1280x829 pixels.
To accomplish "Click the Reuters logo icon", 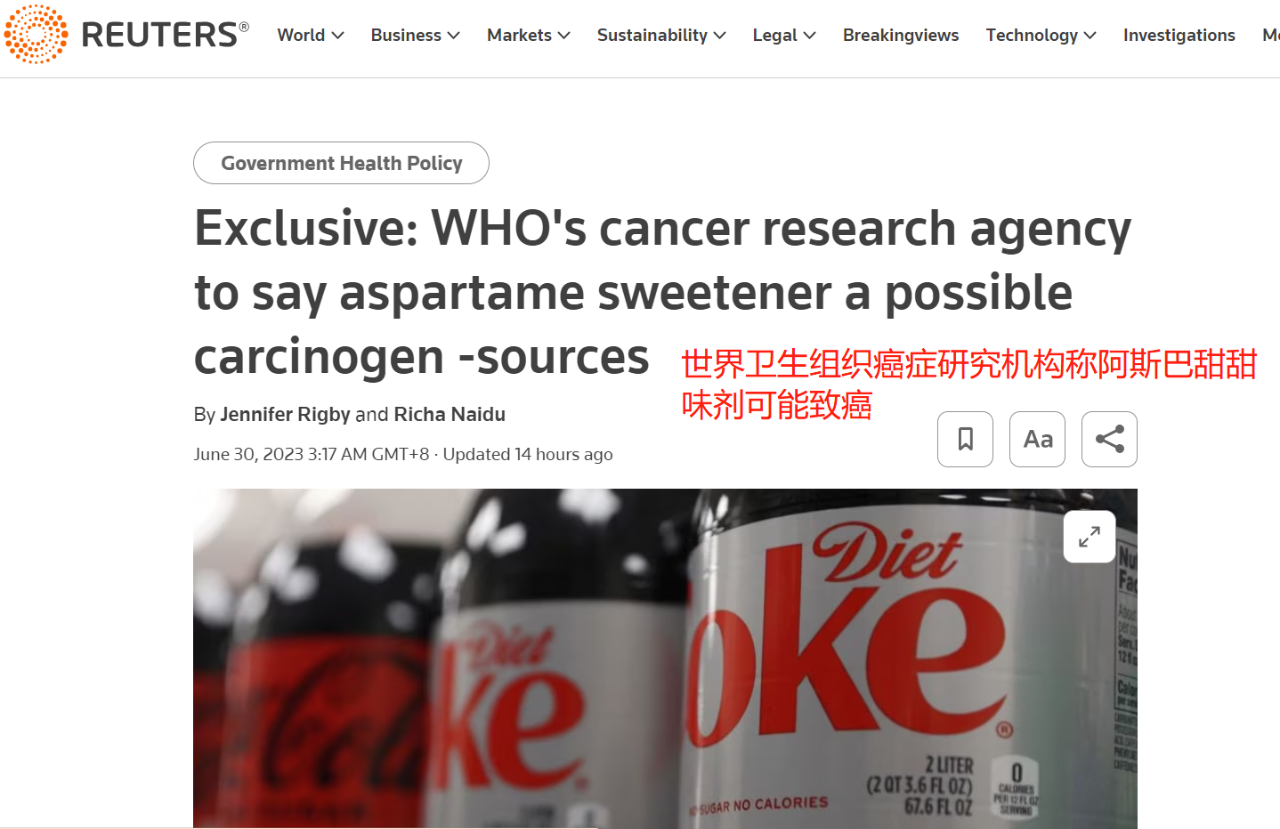I will coord(36,34).
